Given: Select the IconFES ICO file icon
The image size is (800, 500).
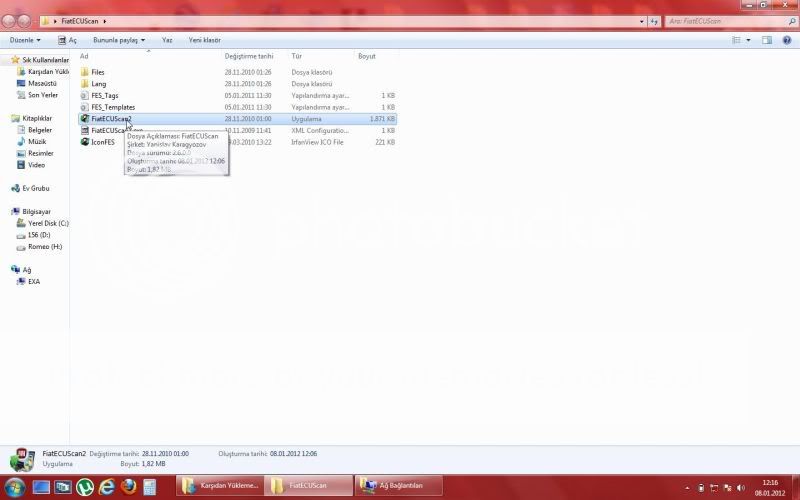Looking at the screenshot, I should (85, 142).
